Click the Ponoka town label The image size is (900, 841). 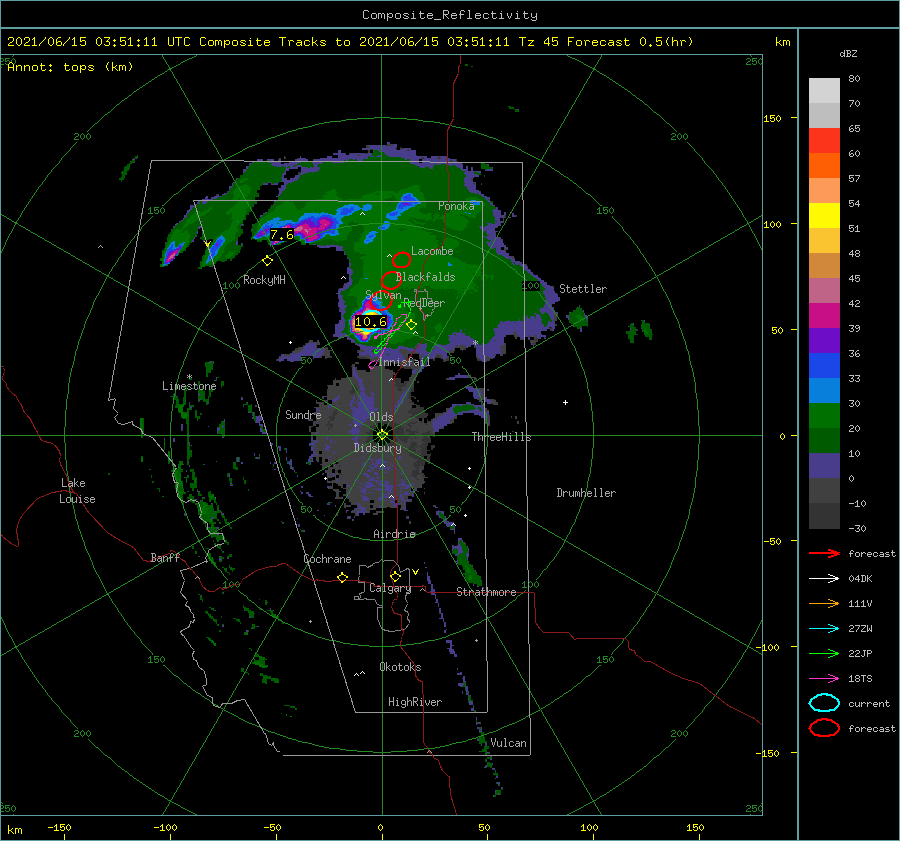456,206
